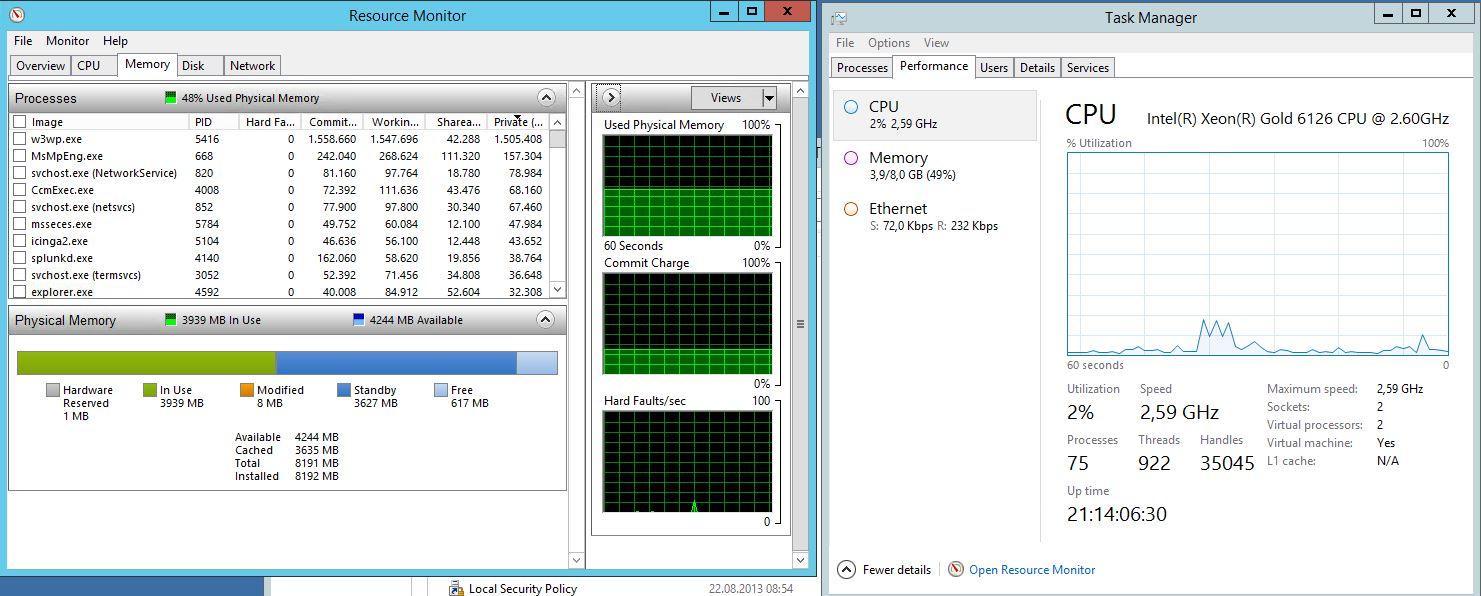Sort by Hard Faults column header

coord(269,122)
